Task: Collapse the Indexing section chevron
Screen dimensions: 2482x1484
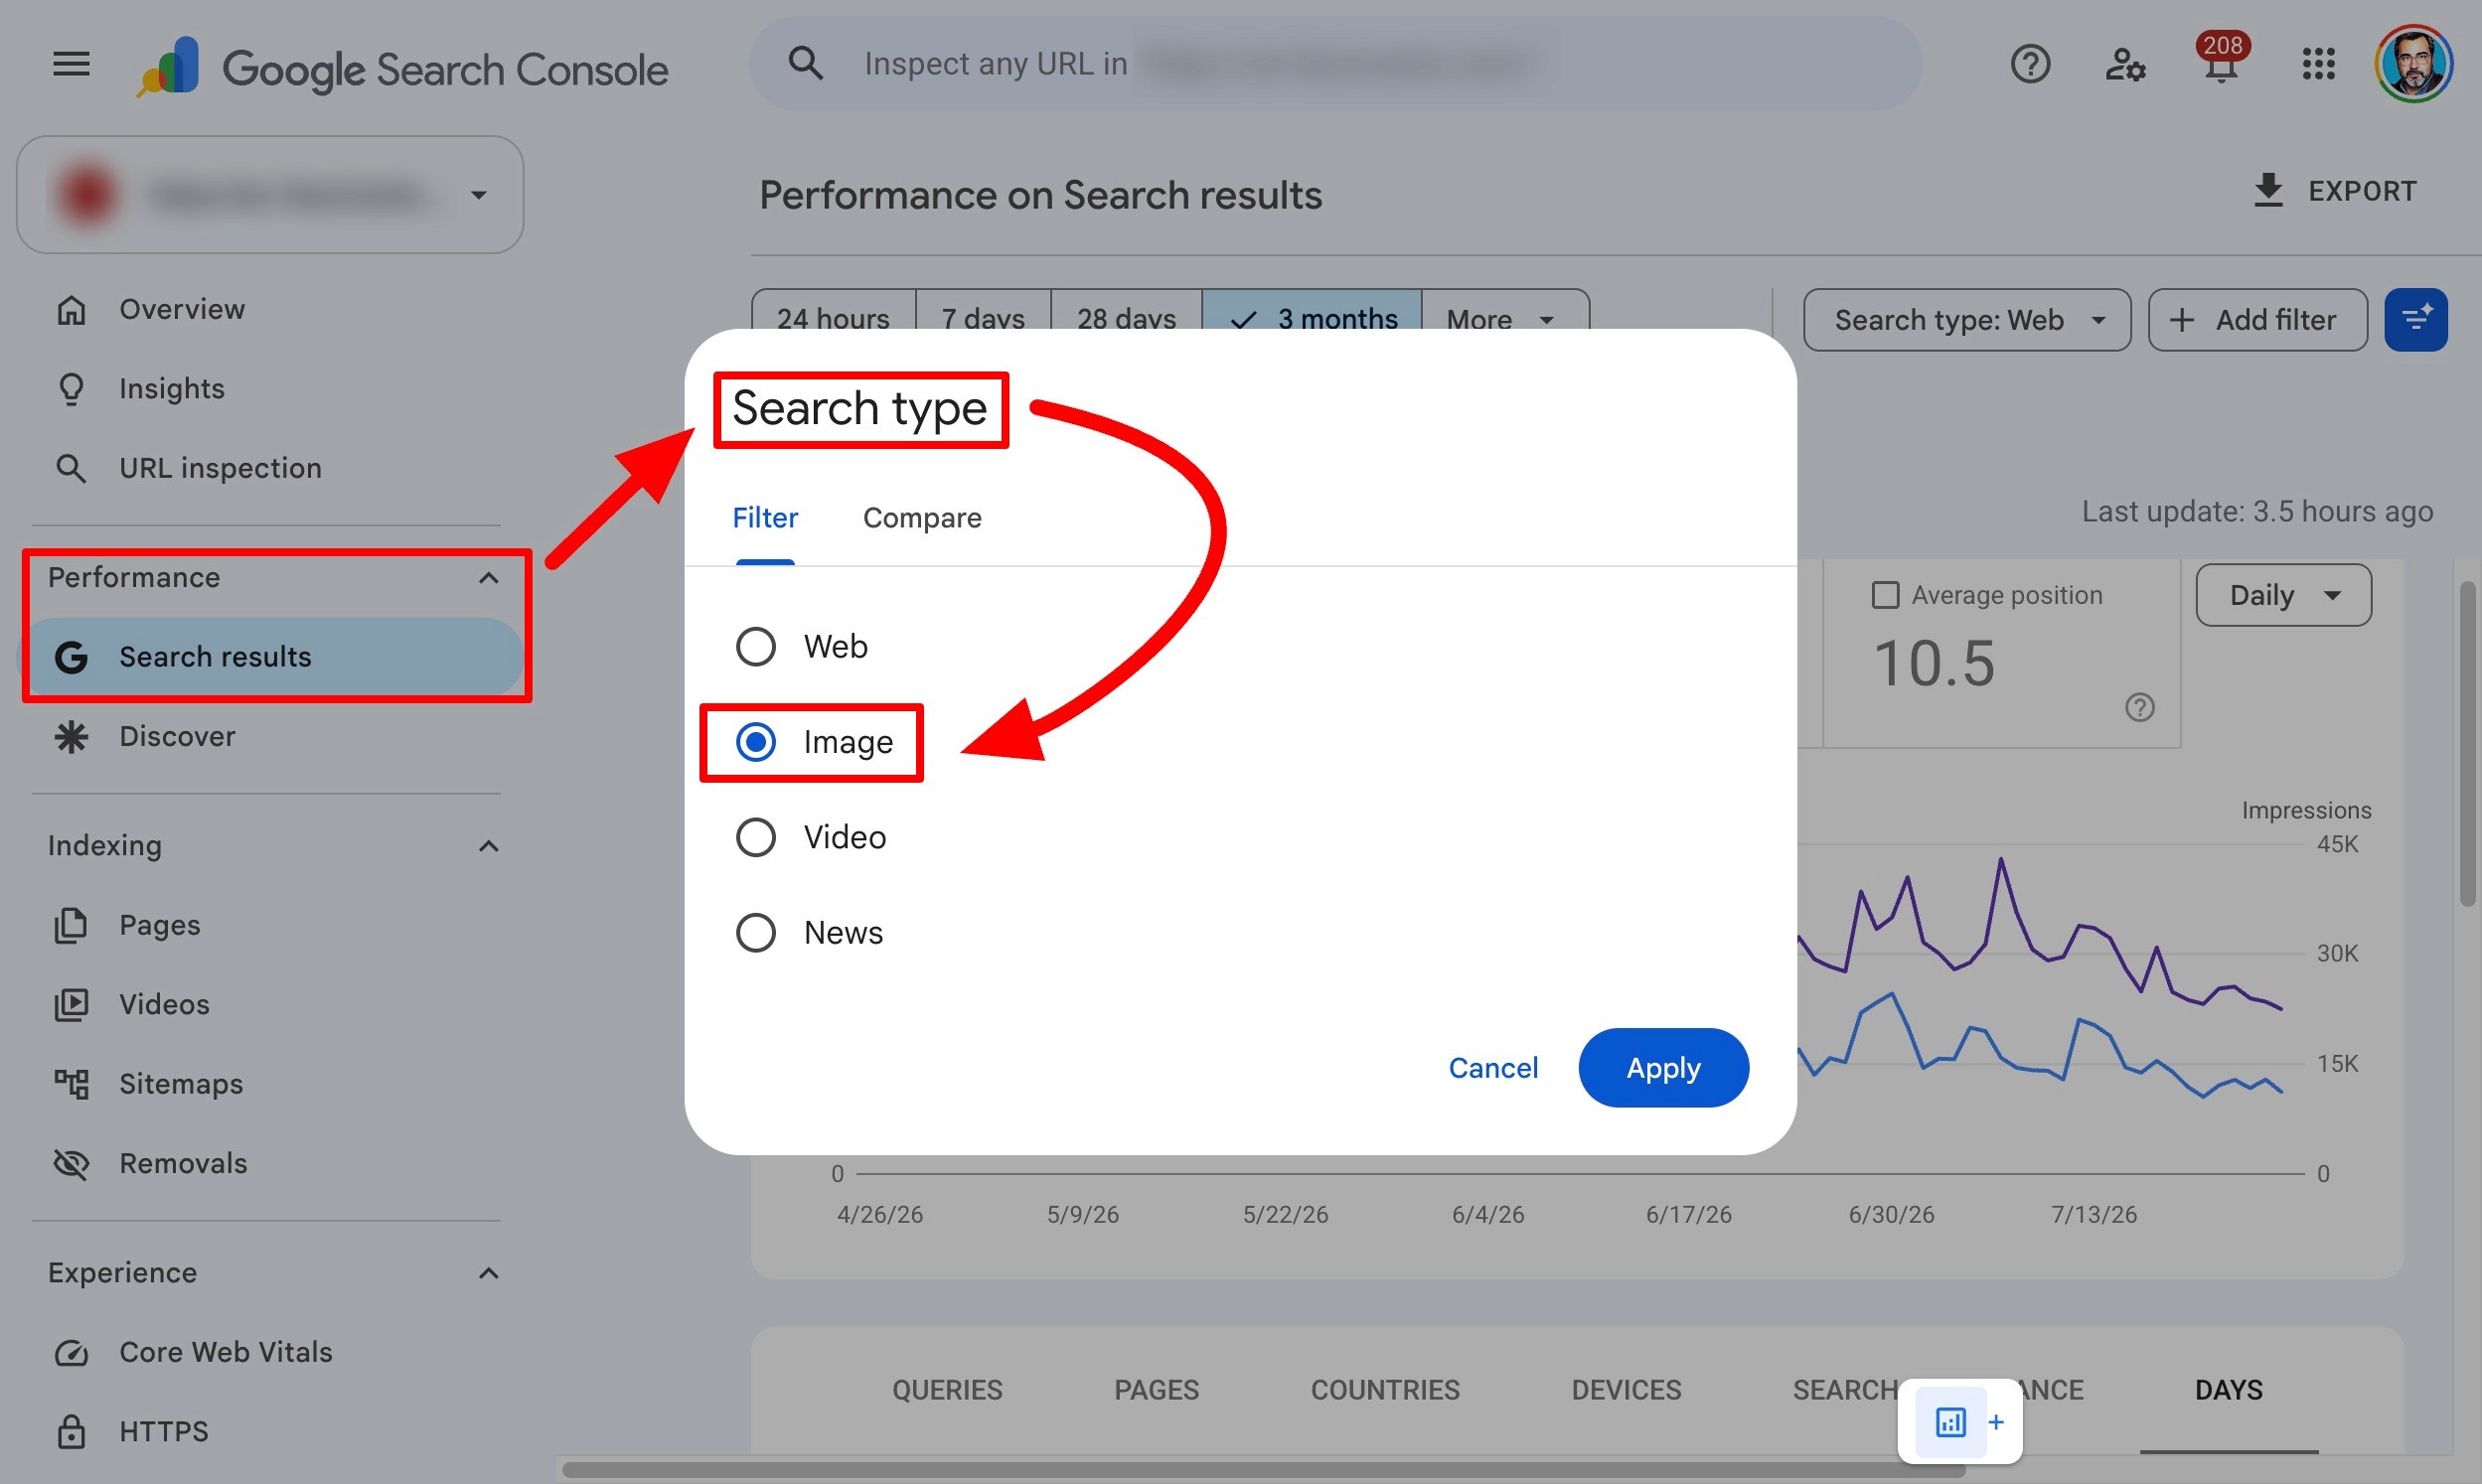Action: (x=488, y=846)
